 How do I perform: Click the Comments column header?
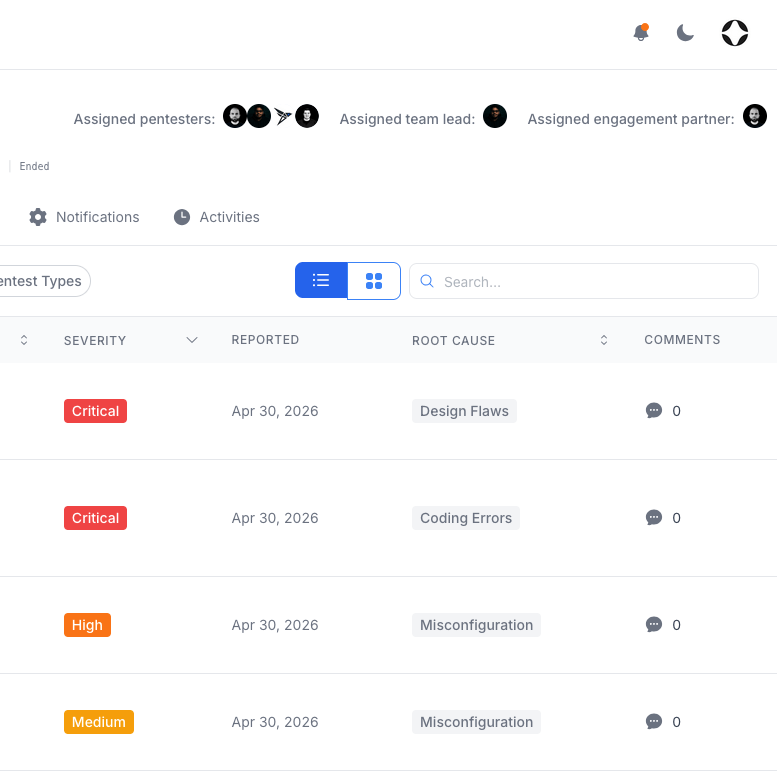click(682, 339)
